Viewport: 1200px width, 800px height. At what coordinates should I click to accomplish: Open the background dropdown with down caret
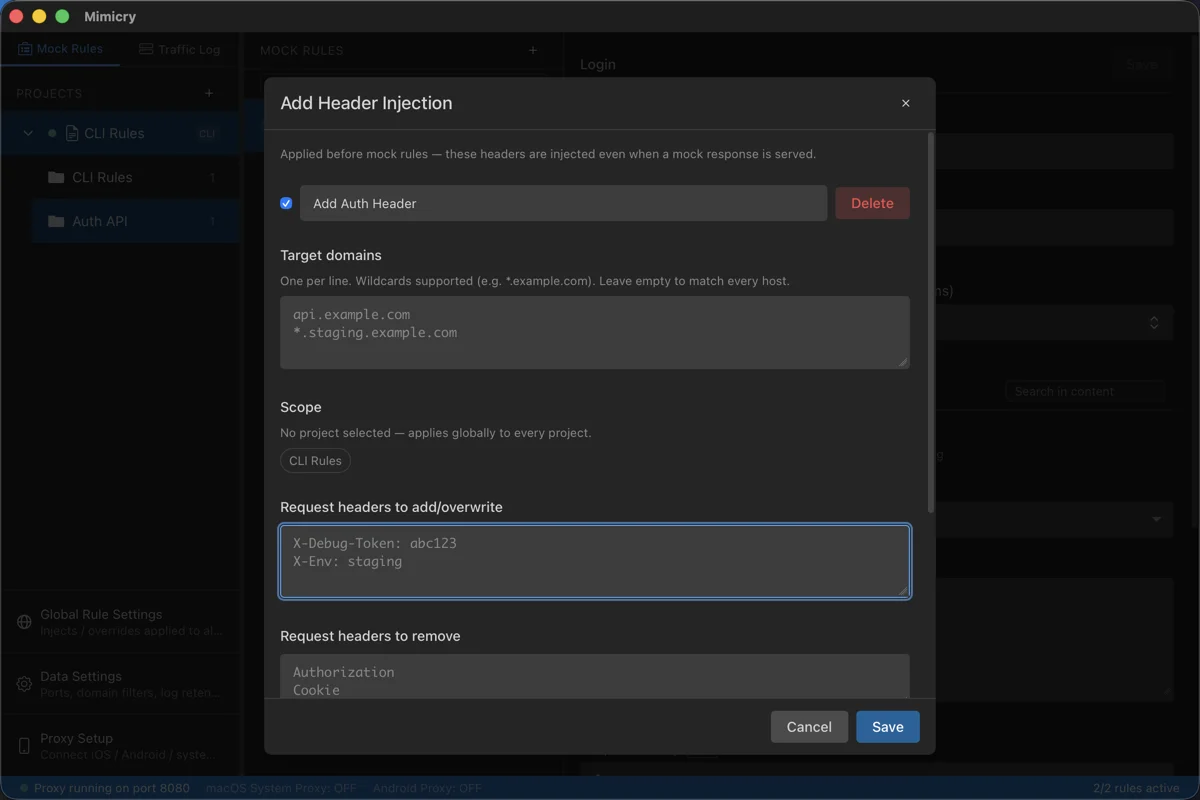point(1157,519)
